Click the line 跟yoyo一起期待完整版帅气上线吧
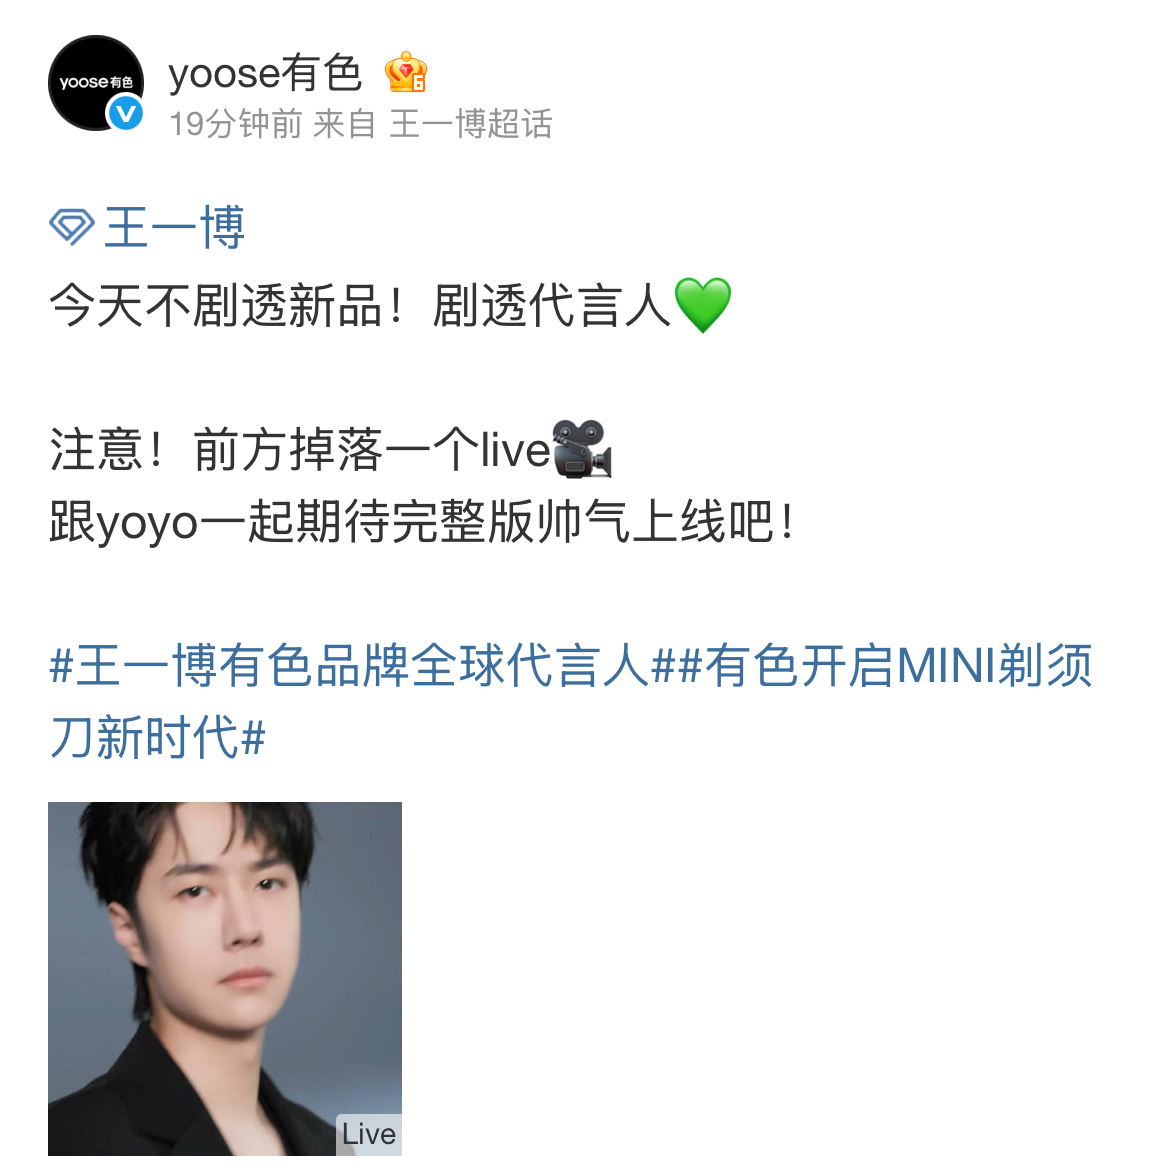This screenshot has width=1170, height=1171. [423, 521]
